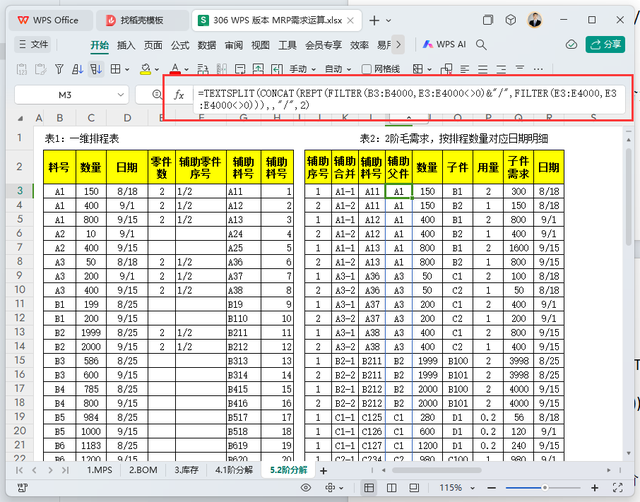
Task: Click the 分享 share button
Action: (605, 44)
